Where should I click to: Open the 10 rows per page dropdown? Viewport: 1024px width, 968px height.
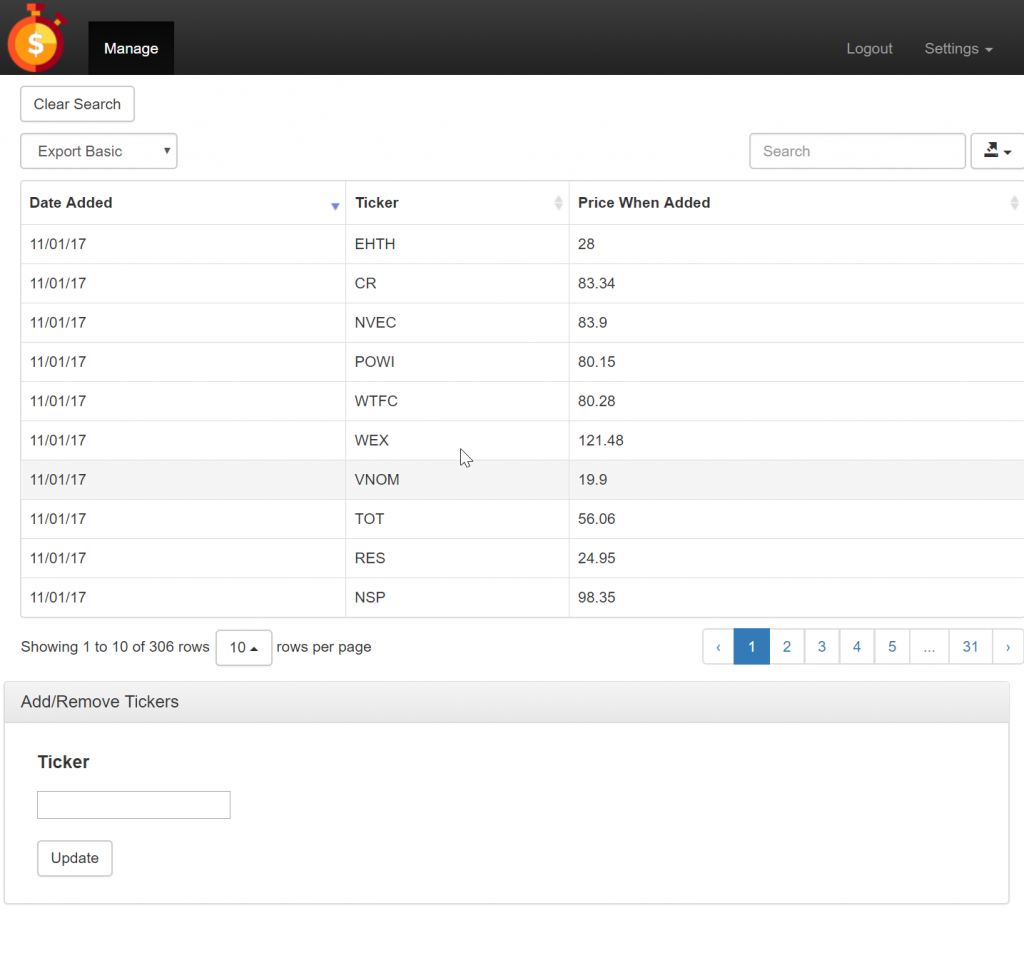coord(244,647)
